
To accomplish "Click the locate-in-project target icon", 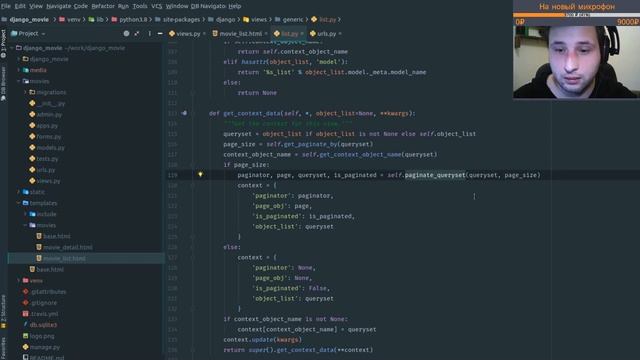I will click(127, 33).
